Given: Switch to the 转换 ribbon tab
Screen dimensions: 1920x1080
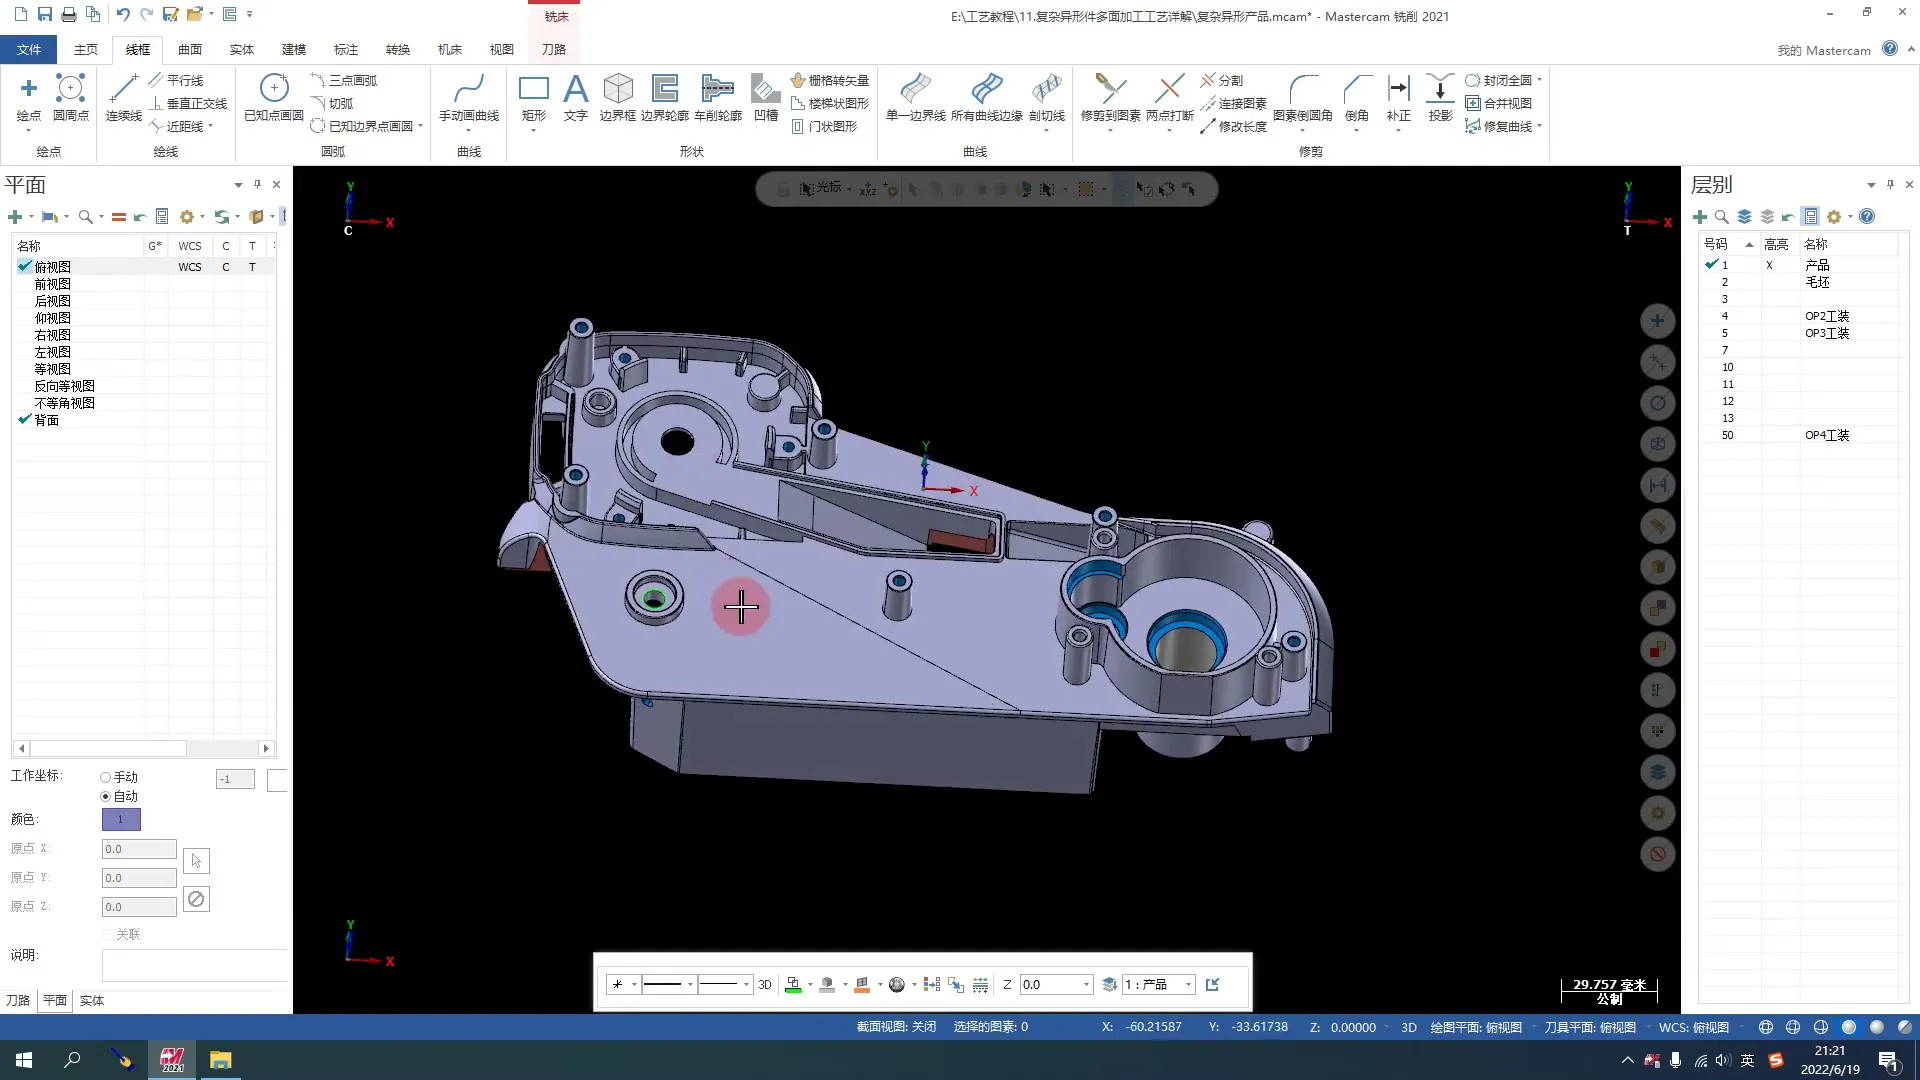Looking at the screenshot, I should tap(397, 49).
